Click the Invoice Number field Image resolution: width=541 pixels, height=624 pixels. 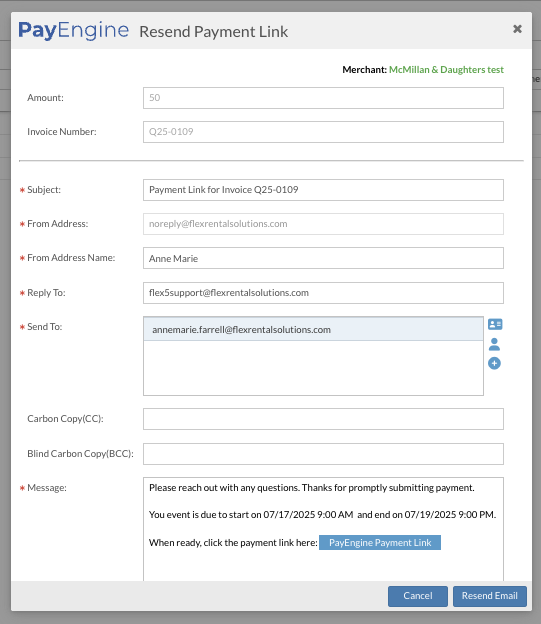[323, 132]
